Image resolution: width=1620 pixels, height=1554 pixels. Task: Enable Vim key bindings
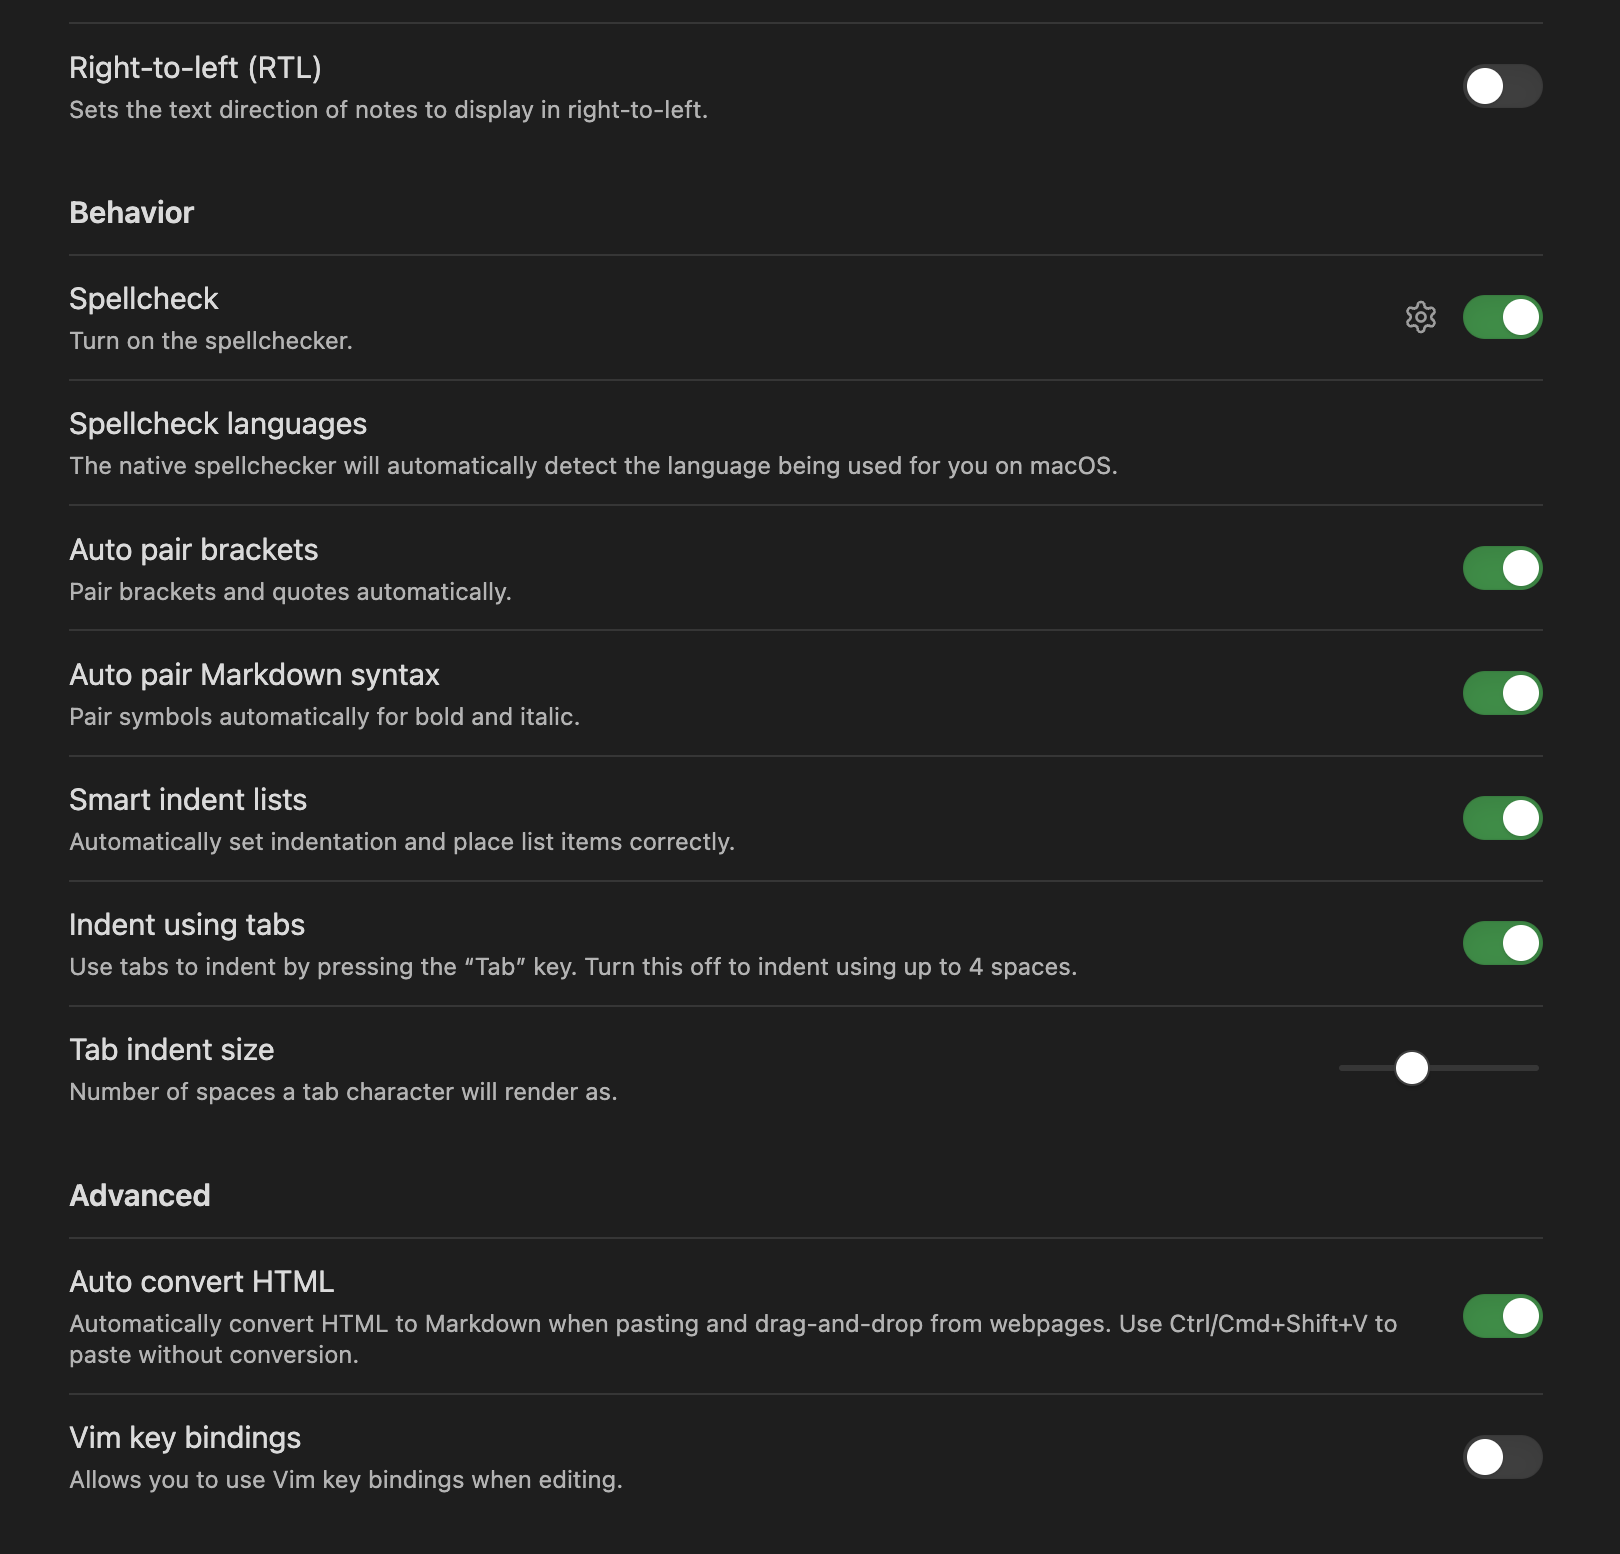[1502, 1458]
